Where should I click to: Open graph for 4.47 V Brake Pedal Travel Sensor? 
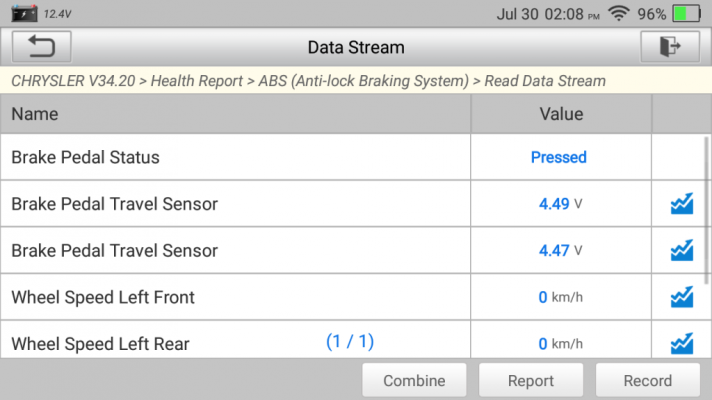click(682, 251)
